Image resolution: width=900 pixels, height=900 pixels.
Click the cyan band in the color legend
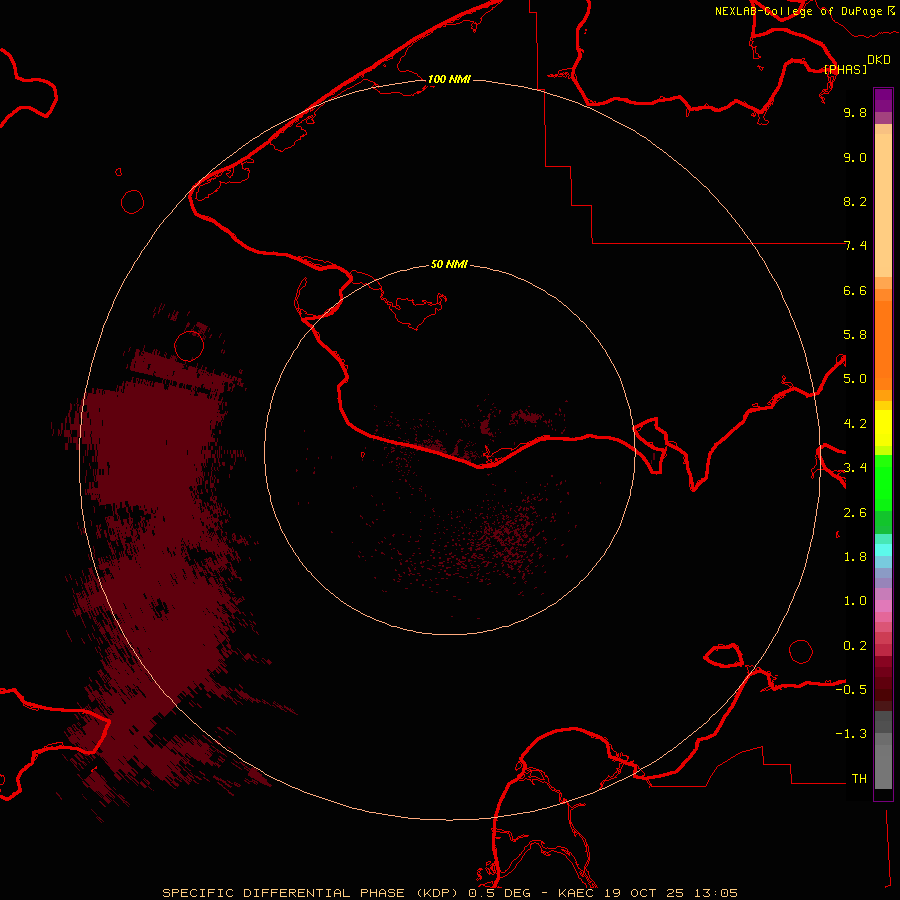[x=883, y=550]
